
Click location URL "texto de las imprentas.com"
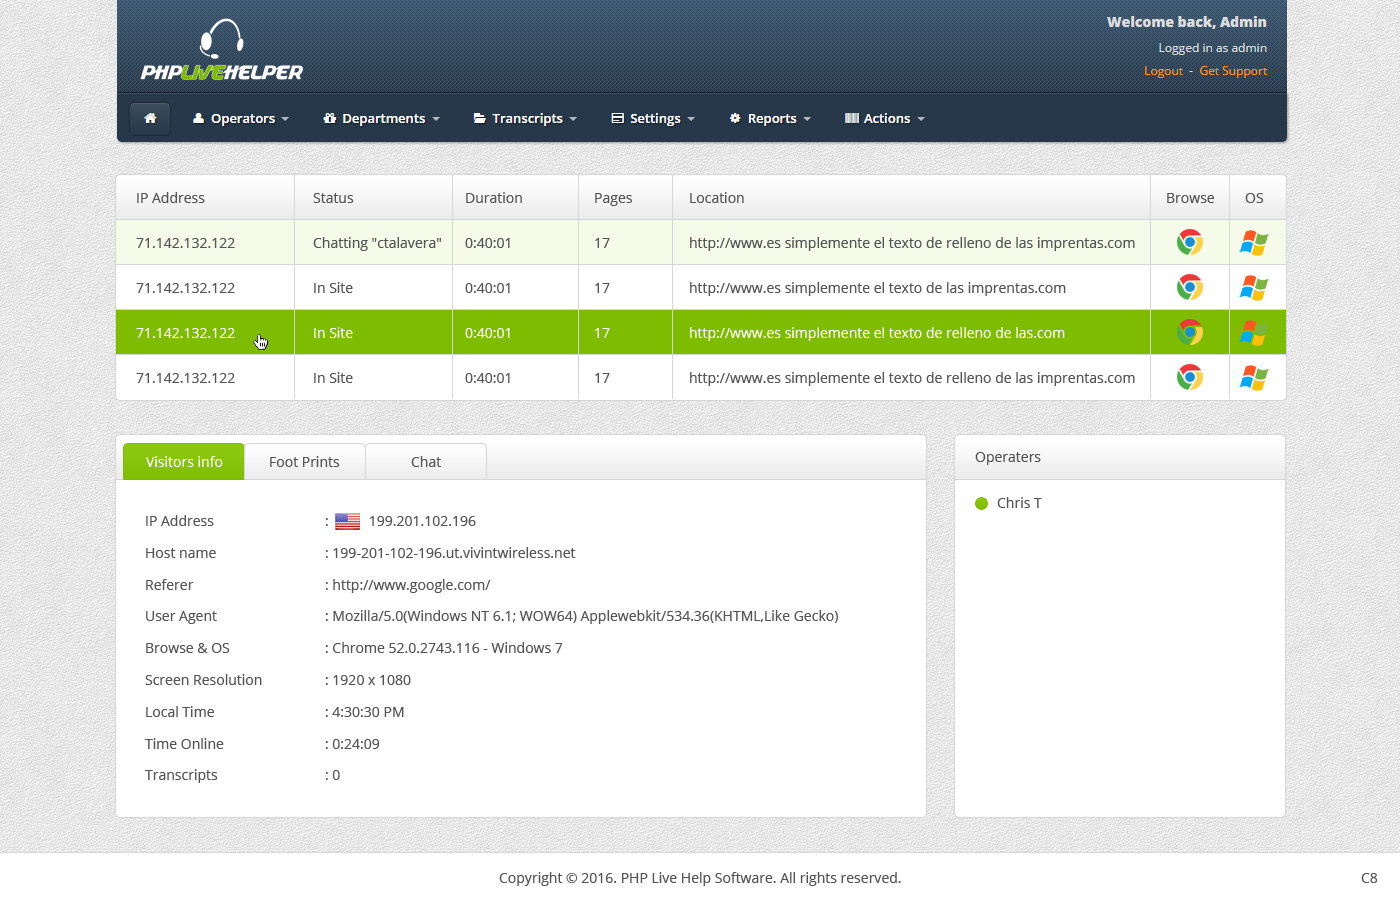[877, 288]
